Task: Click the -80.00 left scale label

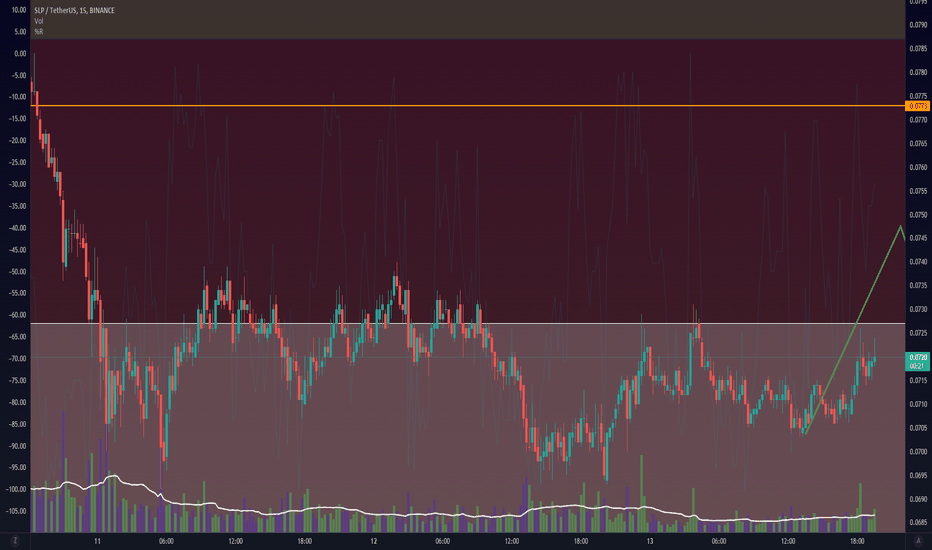Action: coord(17,403)
